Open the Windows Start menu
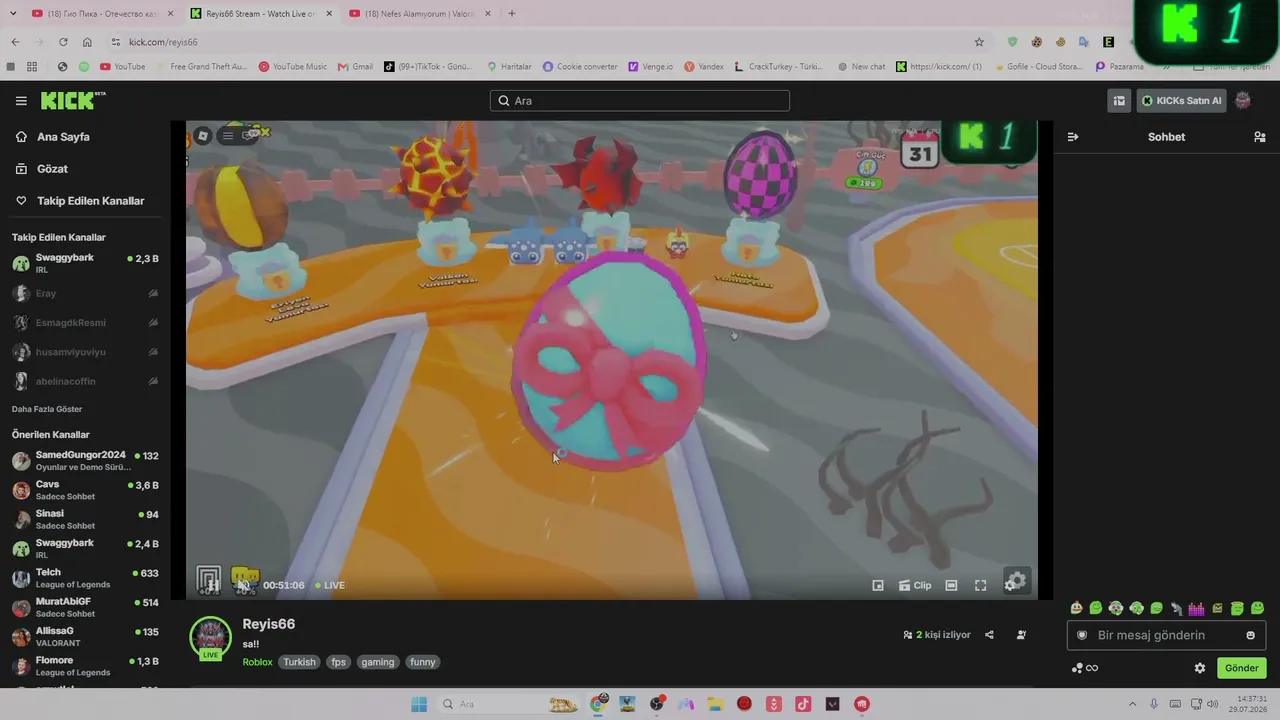The width and height of the screenshot is (1280, 720). coord(419,704)
